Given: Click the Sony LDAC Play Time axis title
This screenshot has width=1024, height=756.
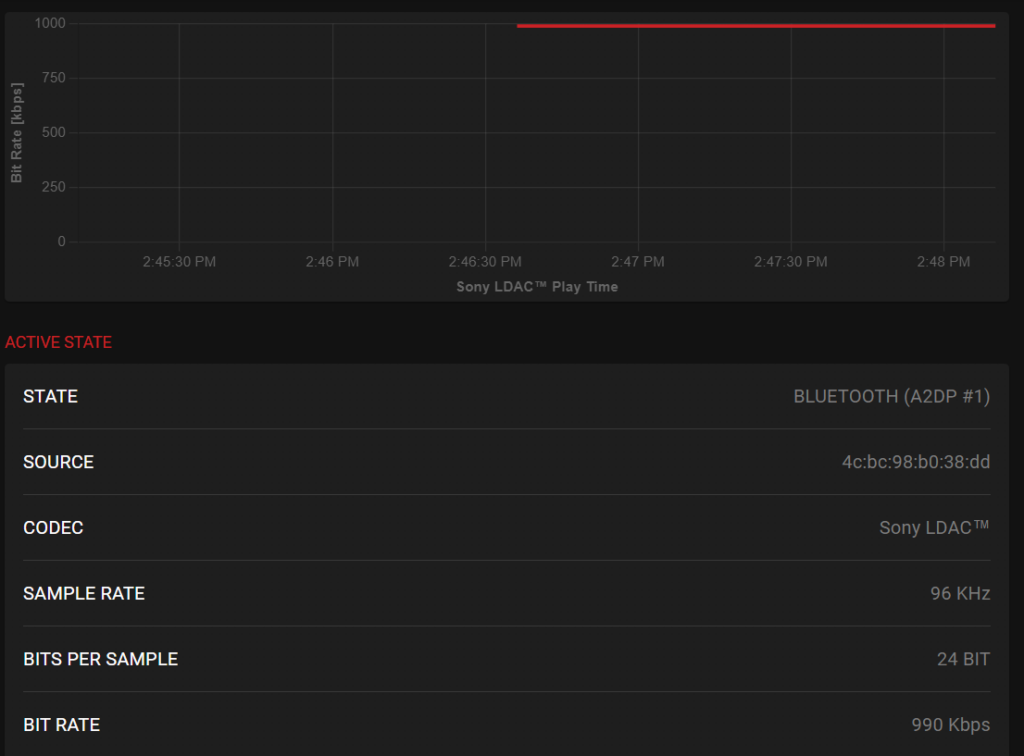Looking at the screenshot, I should pos(537,287).
